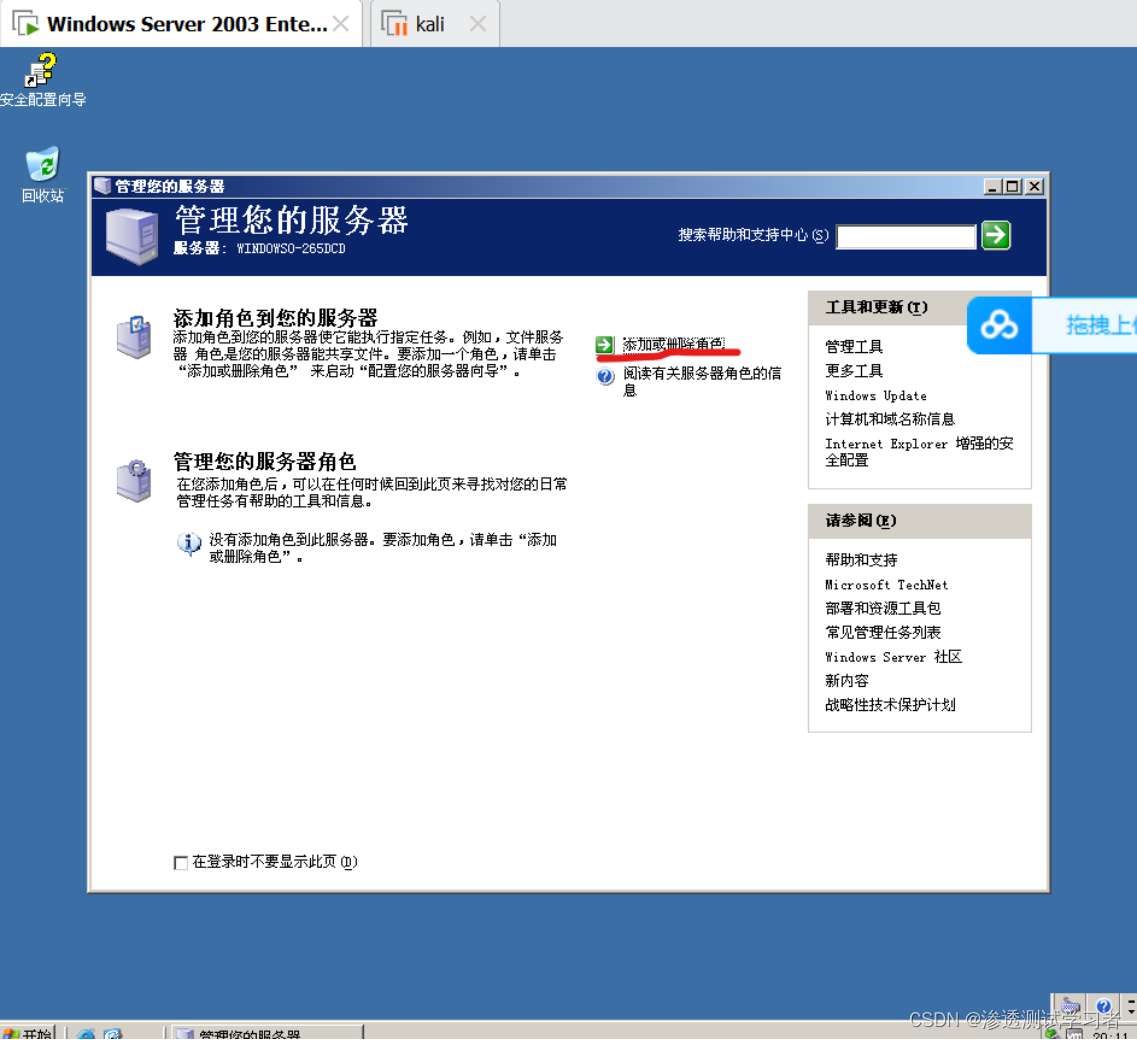Click the green arrow icon beside 添加或删除角色
This screenshot has height=1040, width=1137.
(605, 344)
